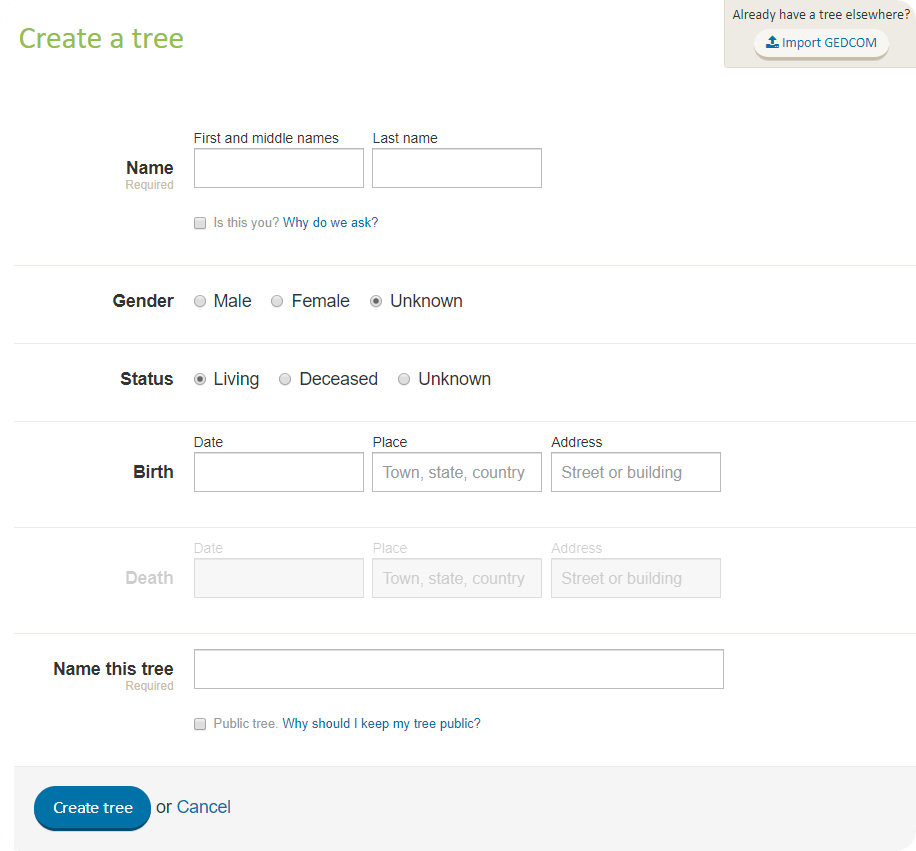The height and width of the screenshot is (851, 916).
Task: Select Male gender radio button
Action: 200,301
